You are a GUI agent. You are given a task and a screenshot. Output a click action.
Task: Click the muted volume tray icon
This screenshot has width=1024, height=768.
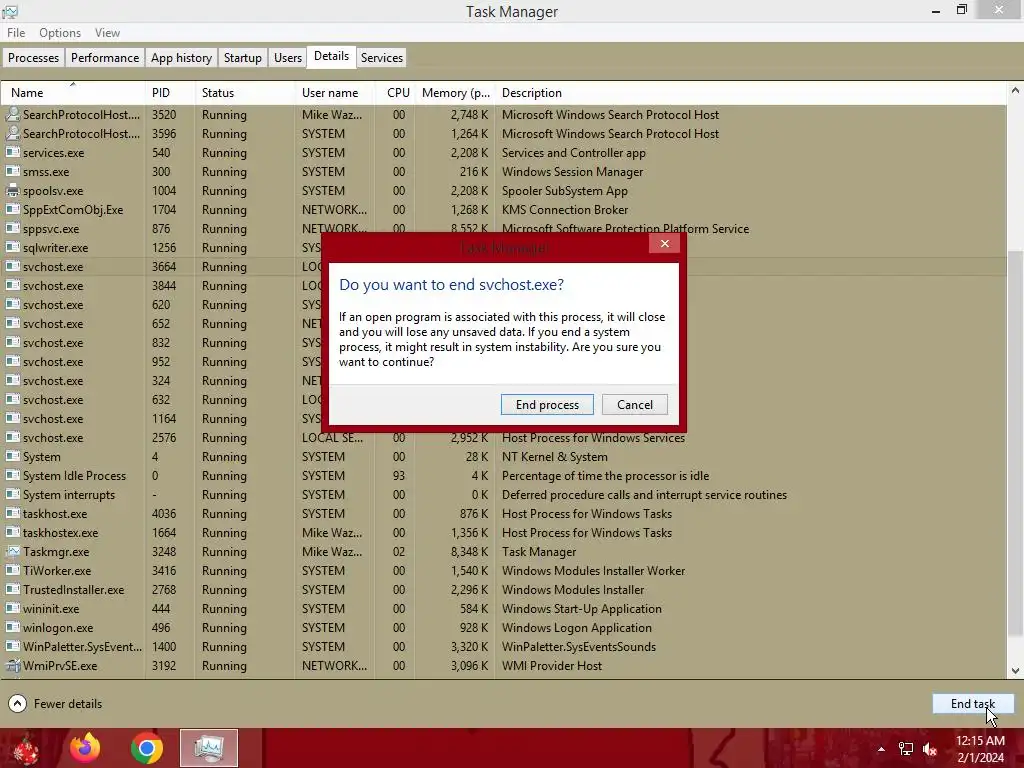930,749
